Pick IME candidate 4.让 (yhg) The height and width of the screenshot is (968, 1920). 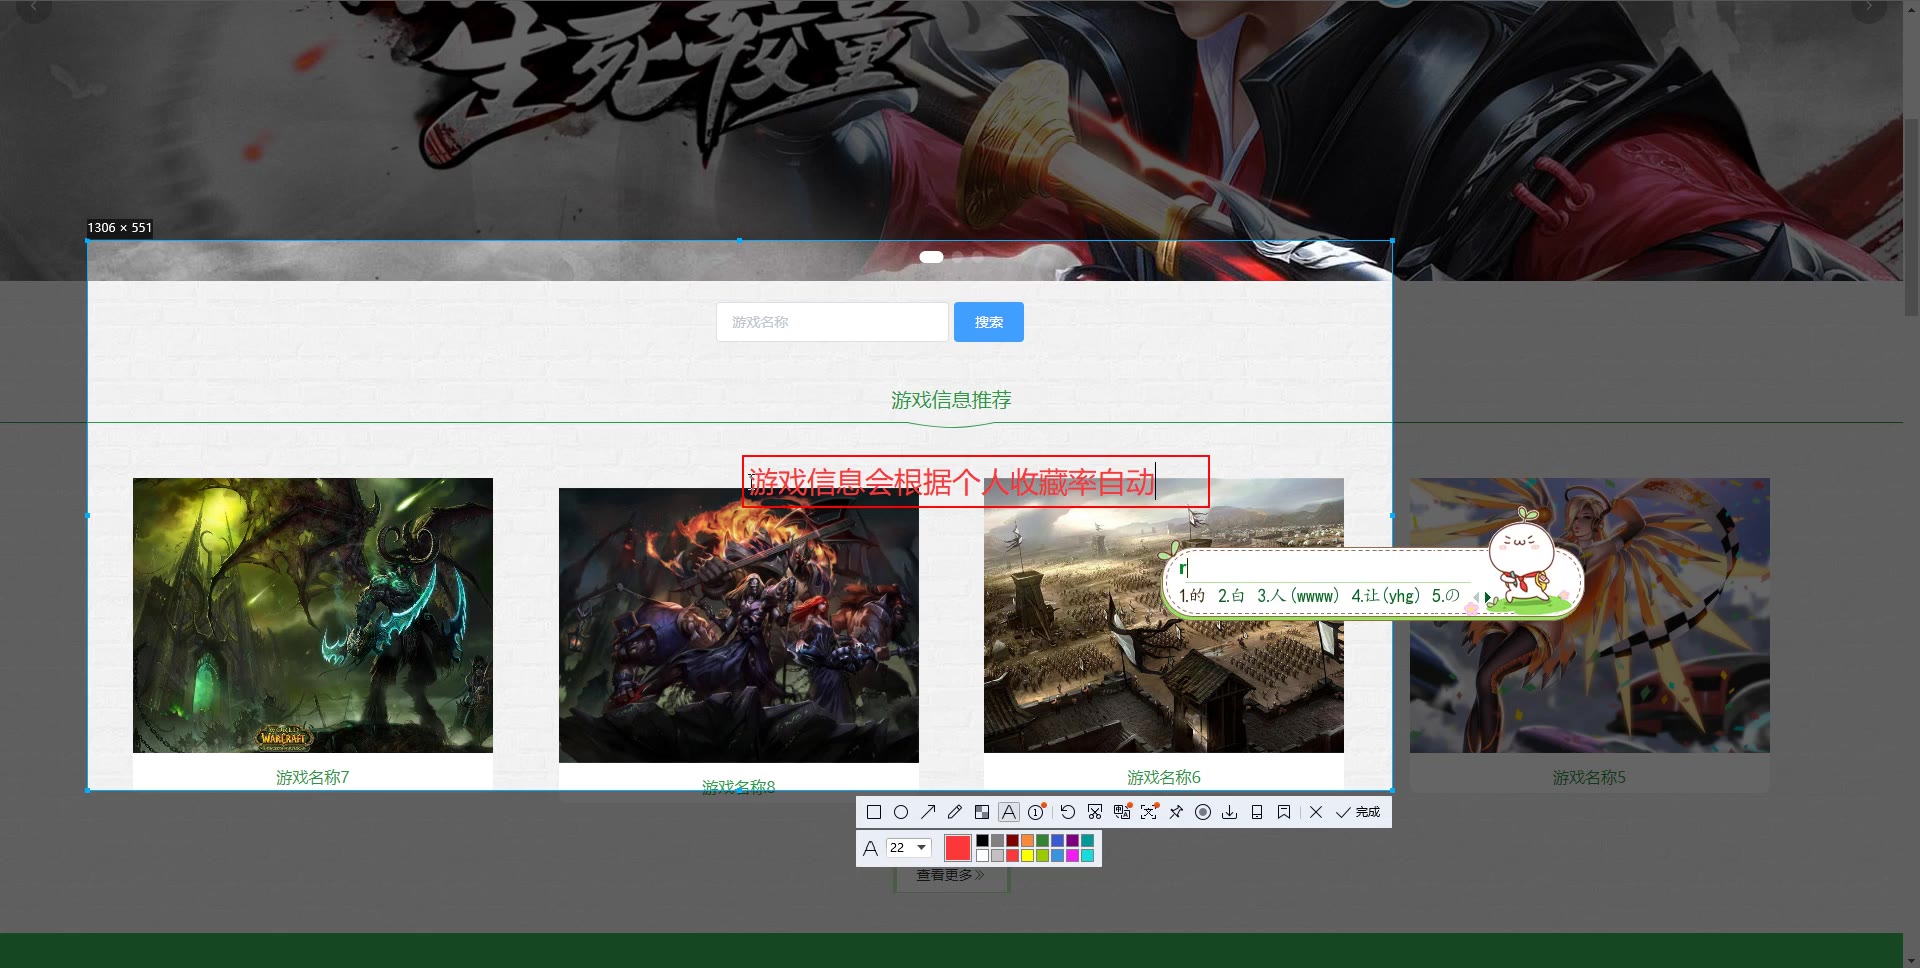(1385, 596)
